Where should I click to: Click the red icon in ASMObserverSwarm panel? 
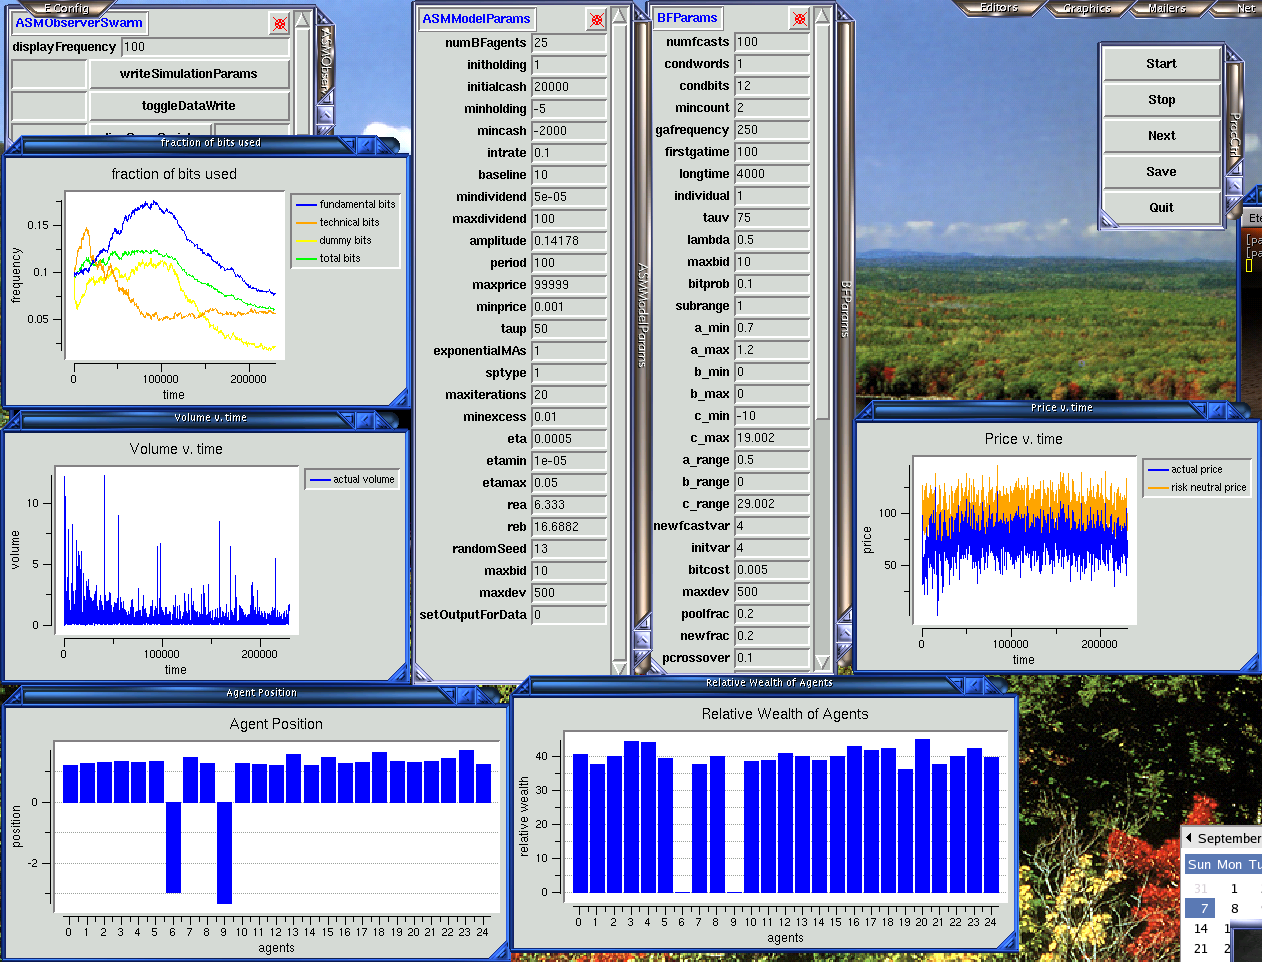pyautogui.click(x=280, y=23)
